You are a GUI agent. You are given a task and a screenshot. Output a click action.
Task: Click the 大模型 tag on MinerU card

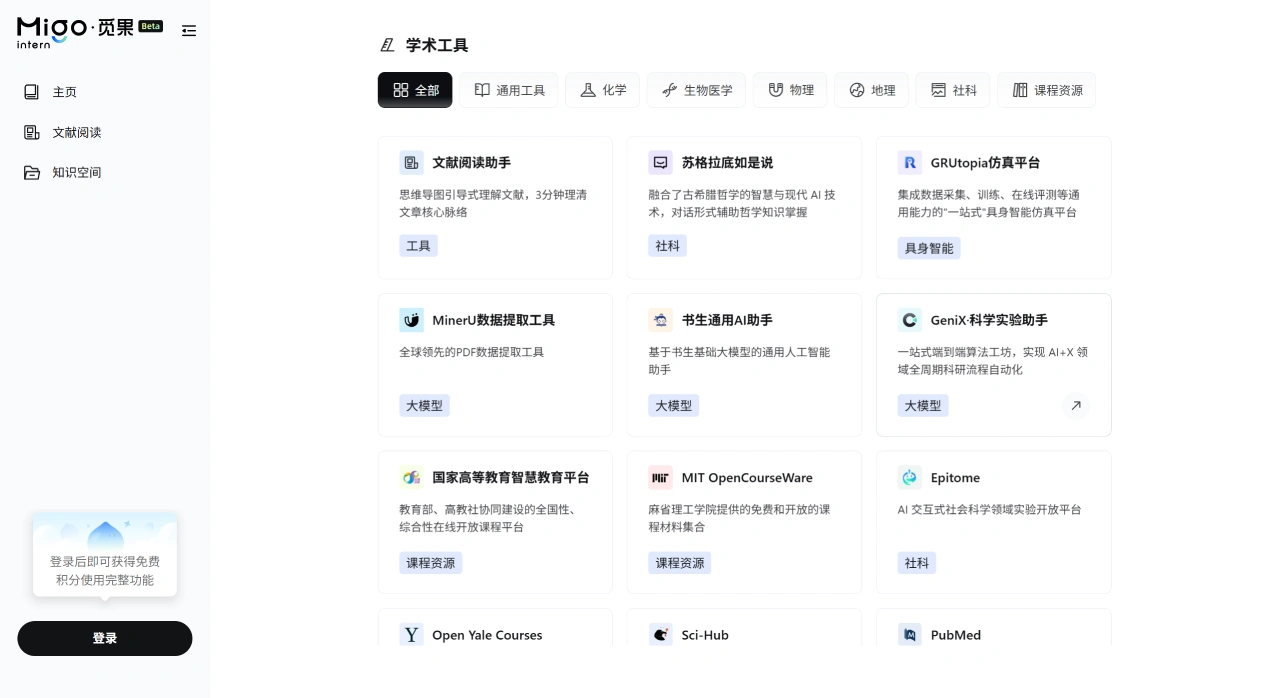tap(424, 405)
